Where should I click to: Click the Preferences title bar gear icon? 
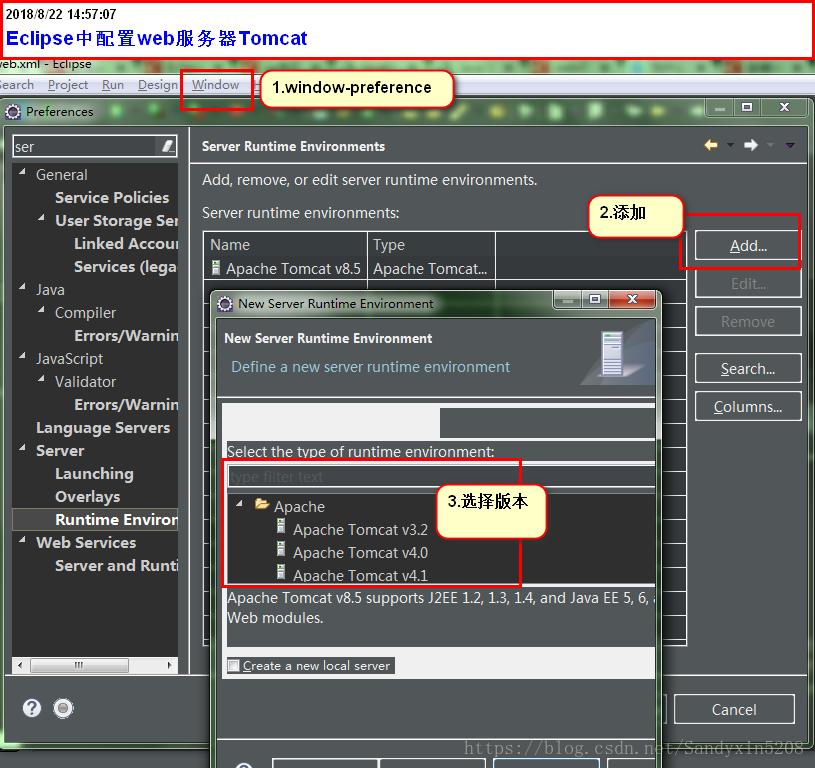[x=12, y=112]
